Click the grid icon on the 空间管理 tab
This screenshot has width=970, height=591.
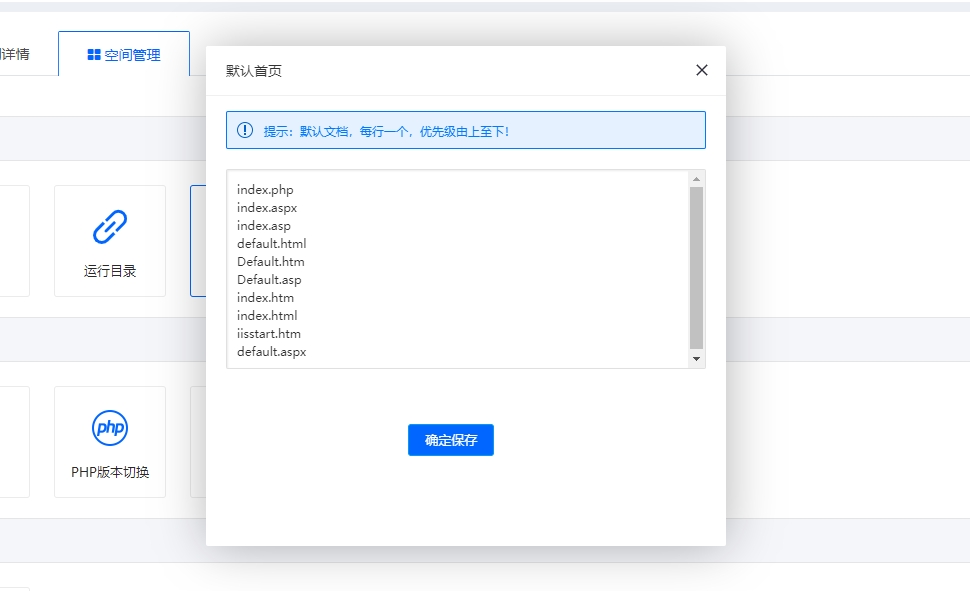coord(93,55)
